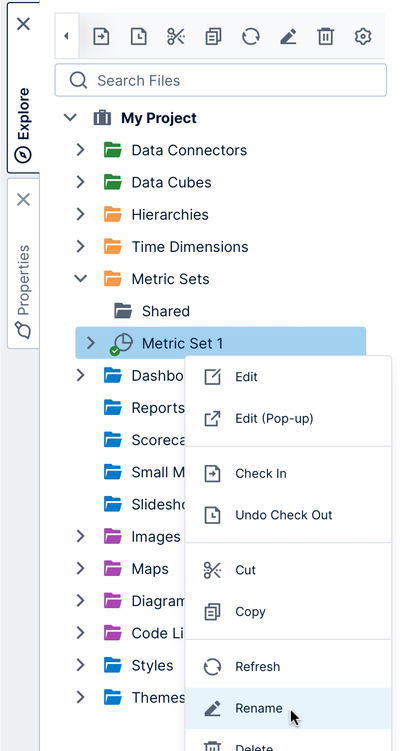Image resolution: width=400 pixels, height=751 pixels.
Task: Click the Cut scissors toolbar icon
Action: [176, 36]
